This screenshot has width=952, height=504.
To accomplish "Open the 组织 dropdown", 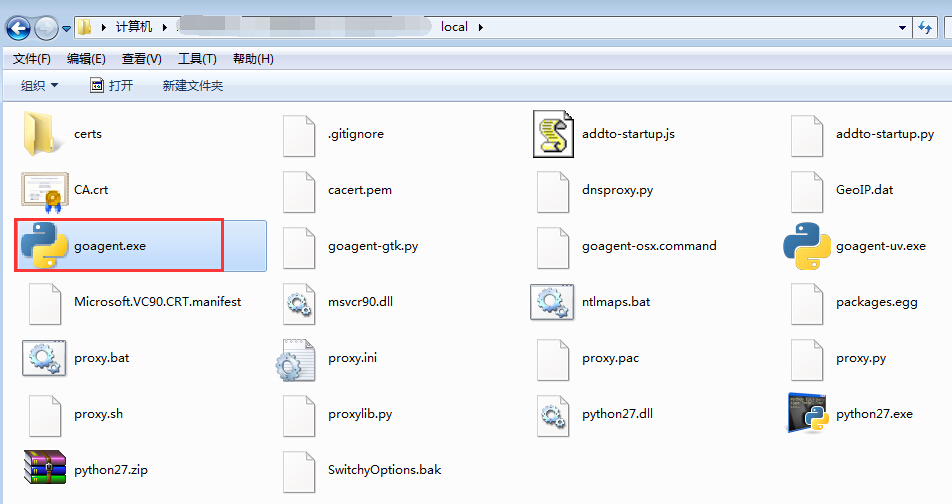I will 39,86.
